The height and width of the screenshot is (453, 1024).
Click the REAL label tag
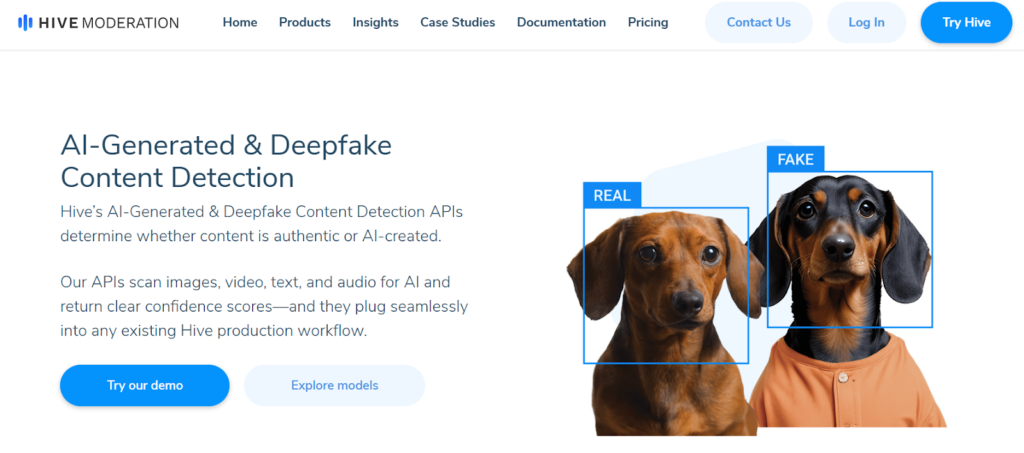612,195
